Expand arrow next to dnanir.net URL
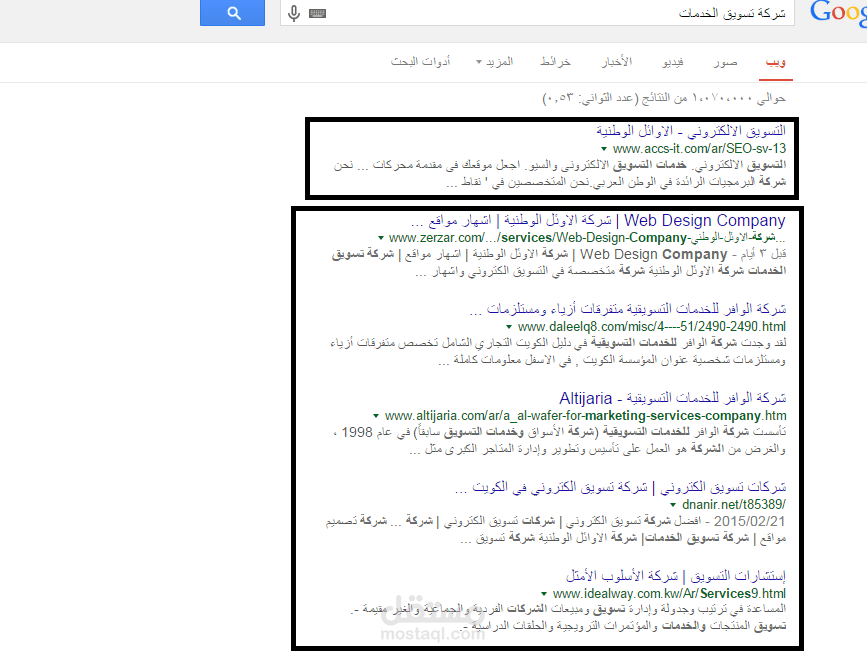867x656 pixels. click(x=673, y=505)
